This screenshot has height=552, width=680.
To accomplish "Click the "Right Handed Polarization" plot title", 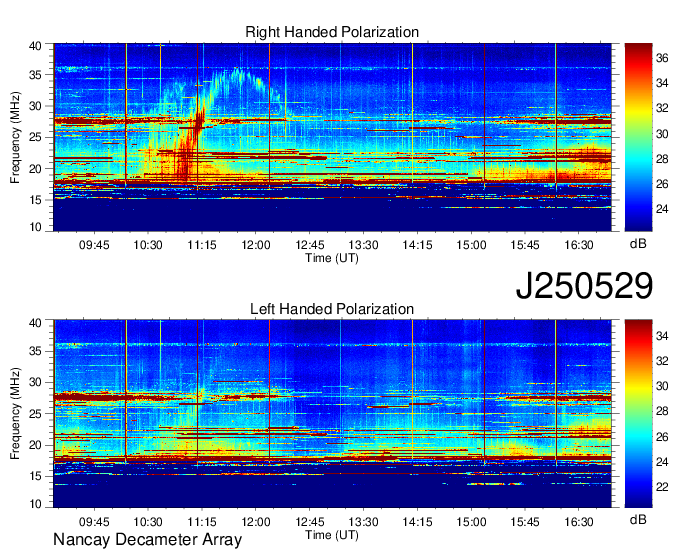I will 332,32.
